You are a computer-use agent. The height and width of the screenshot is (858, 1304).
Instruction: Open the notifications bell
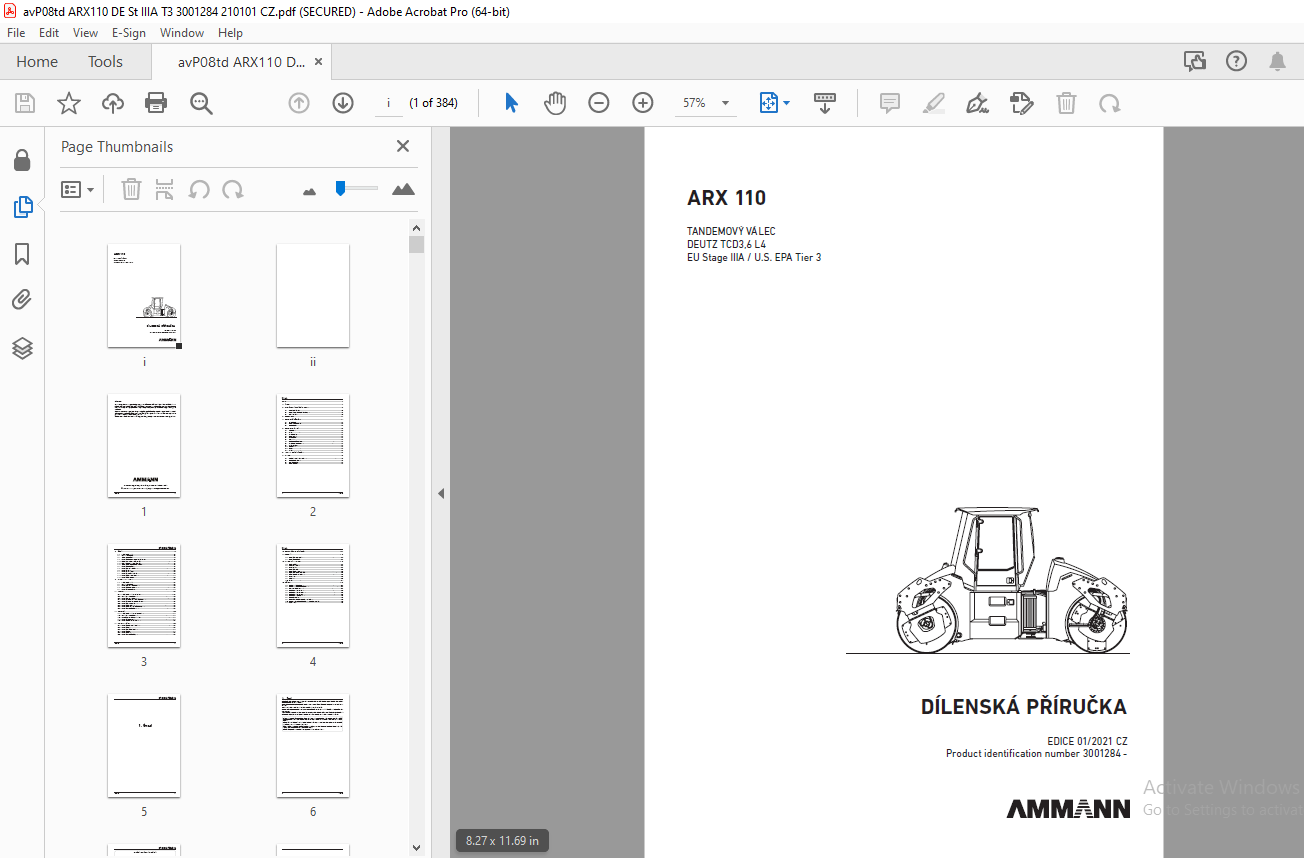(x=1278, y=62)
